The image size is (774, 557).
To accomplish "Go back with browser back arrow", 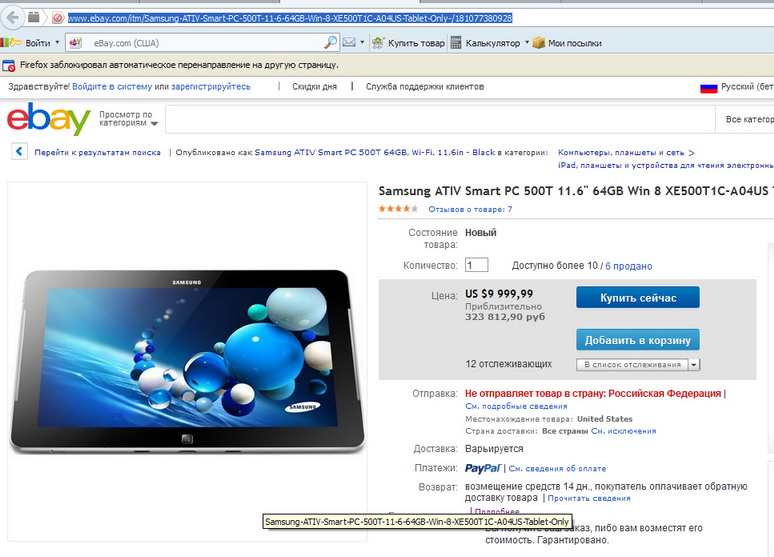I will 12,18.
